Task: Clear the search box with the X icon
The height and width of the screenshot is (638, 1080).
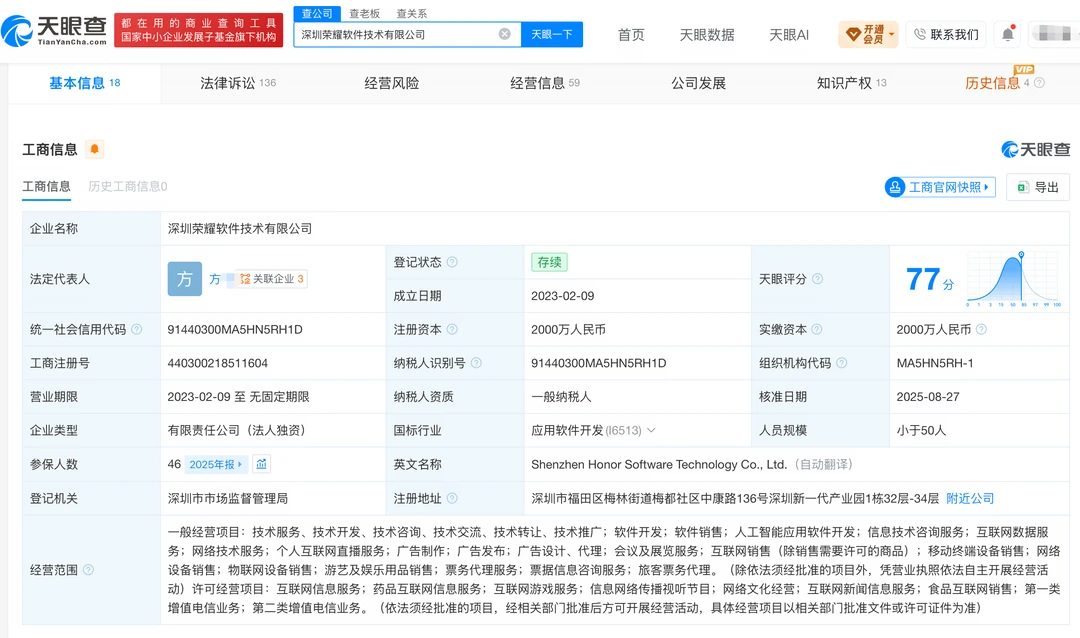Action: tap(505, 34)
